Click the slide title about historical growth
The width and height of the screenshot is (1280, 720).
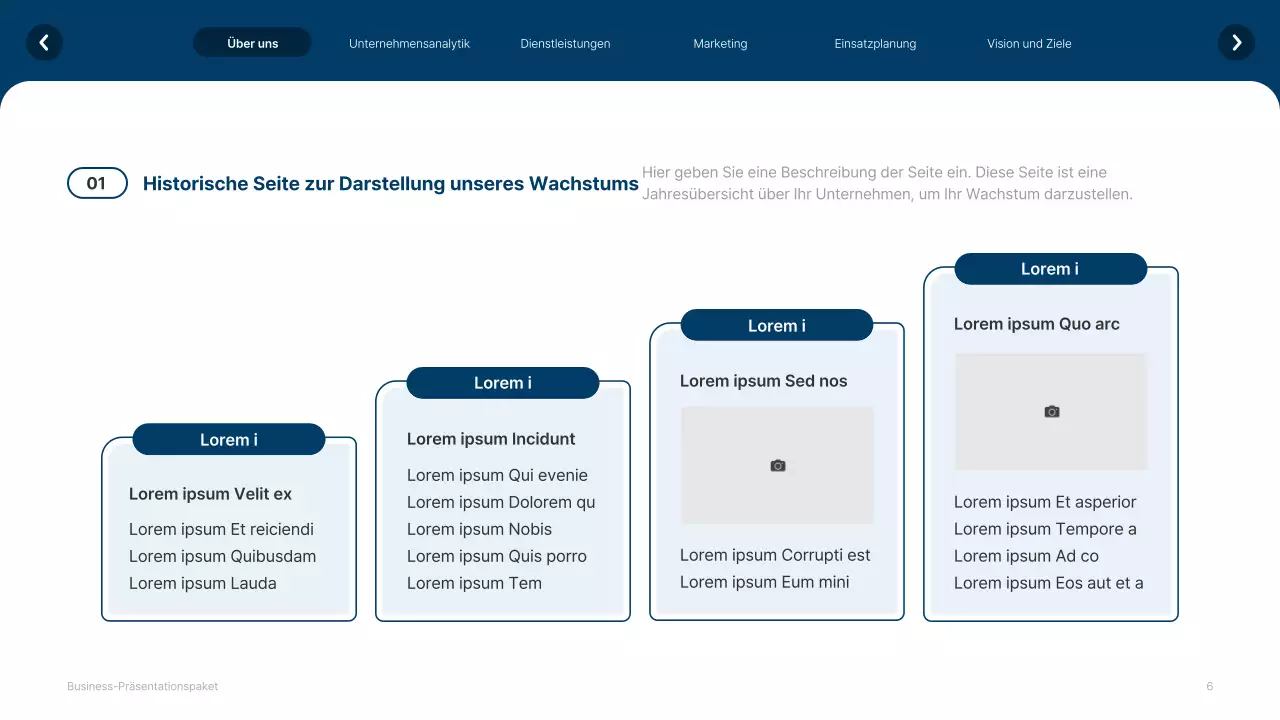(391, 183)
